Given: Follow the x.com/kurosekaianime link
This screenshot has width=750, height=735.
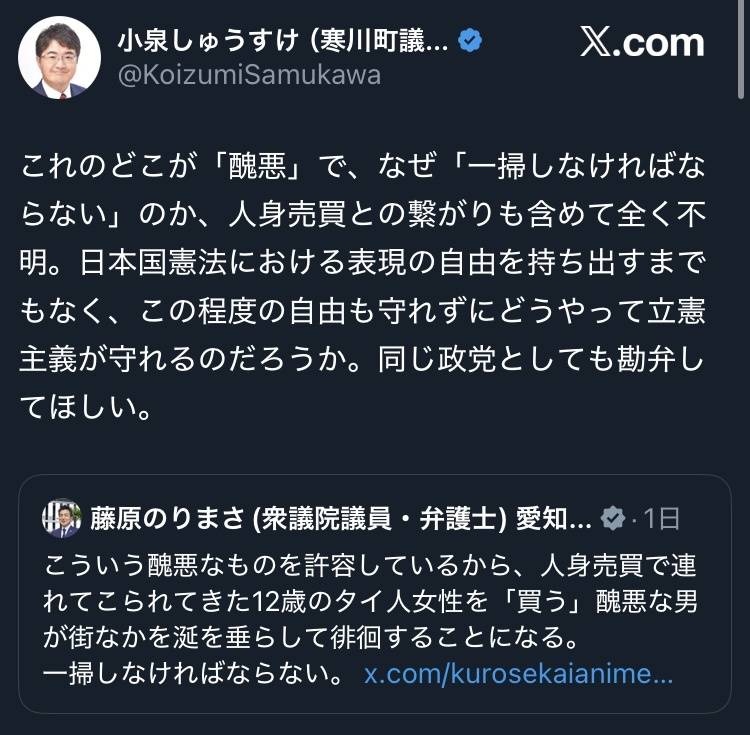Looking at the screenshot, I should [518, 673].
